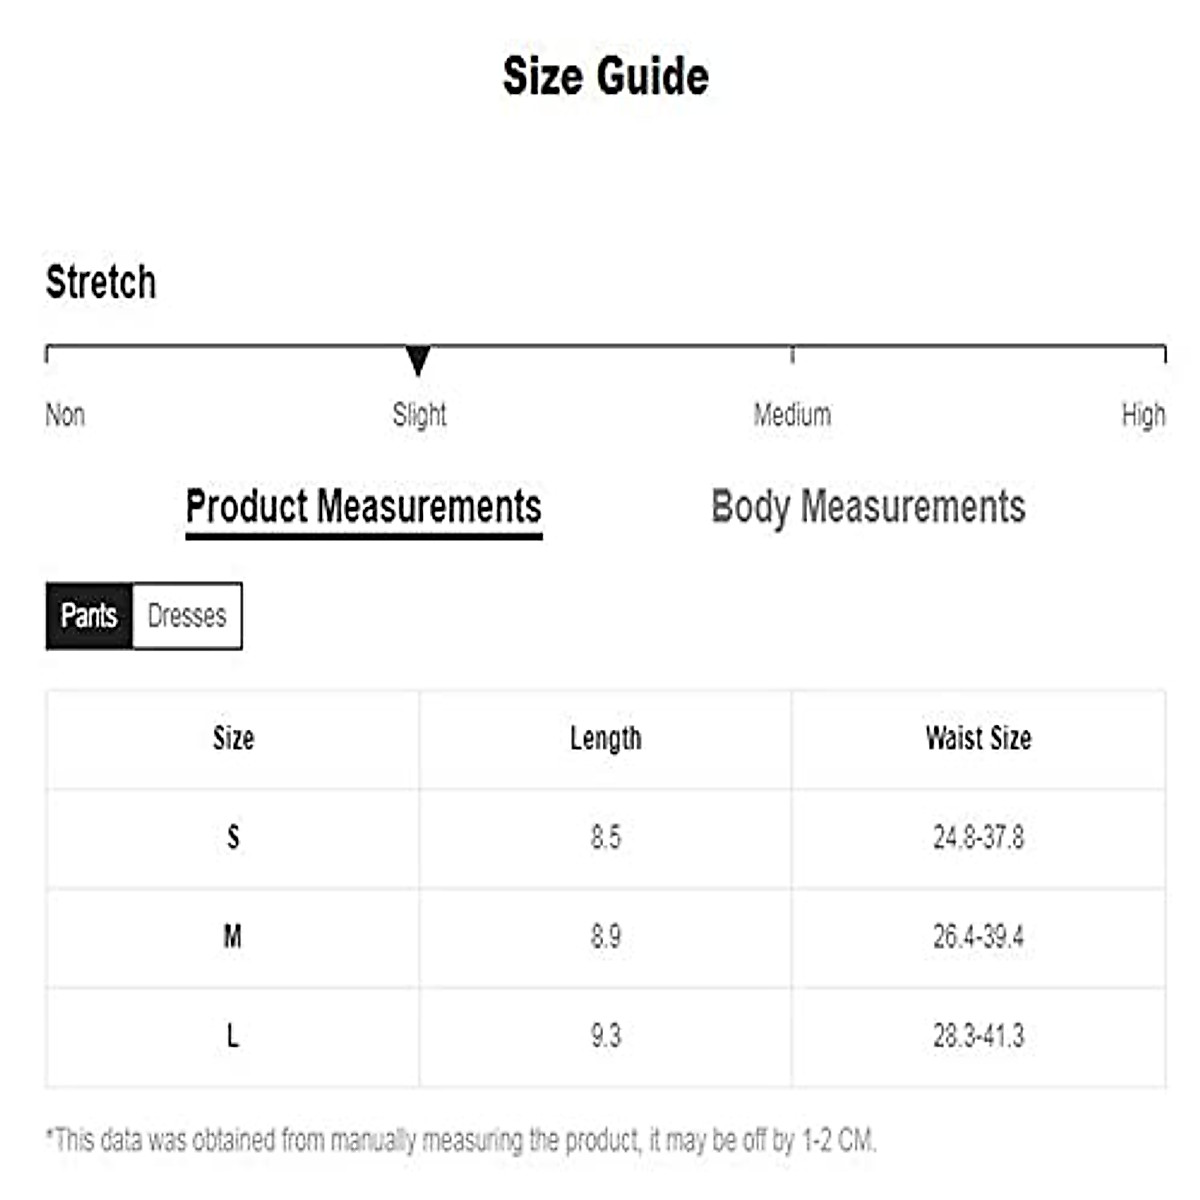The height and width of the screenshot is (1200, 1200).
Task: Click the manual measurement disclaimer footnote
Action: click(x=461, y=1140)
